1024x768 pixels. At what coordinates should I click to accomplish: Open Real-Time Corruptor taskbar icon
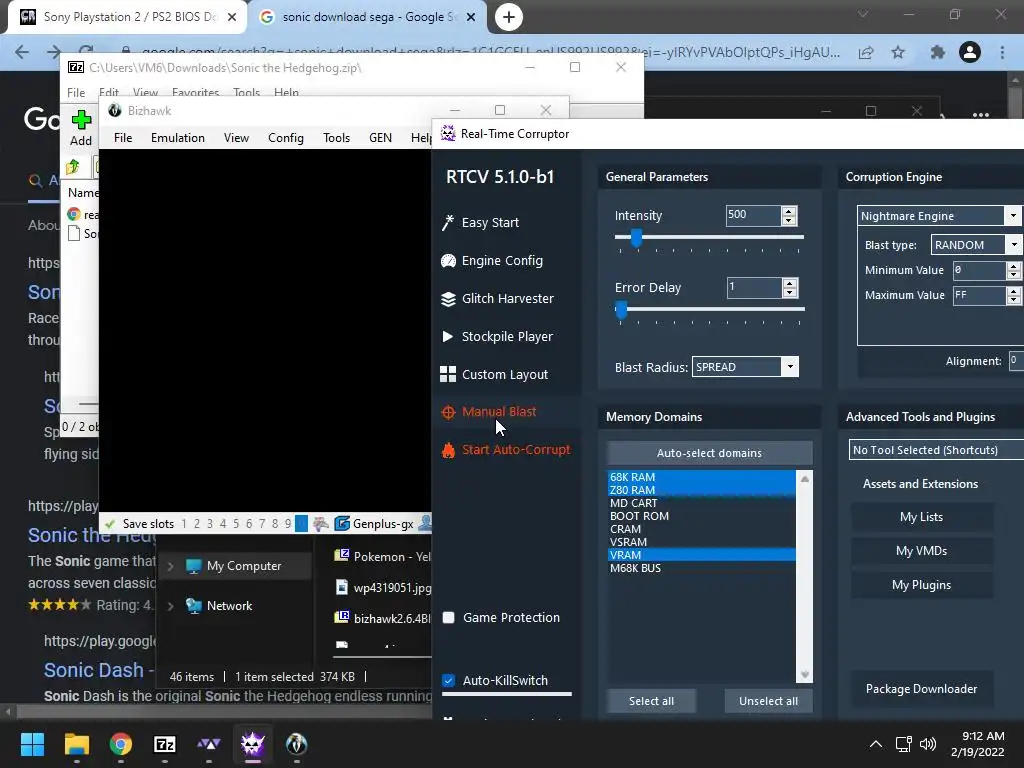[253, 744]
